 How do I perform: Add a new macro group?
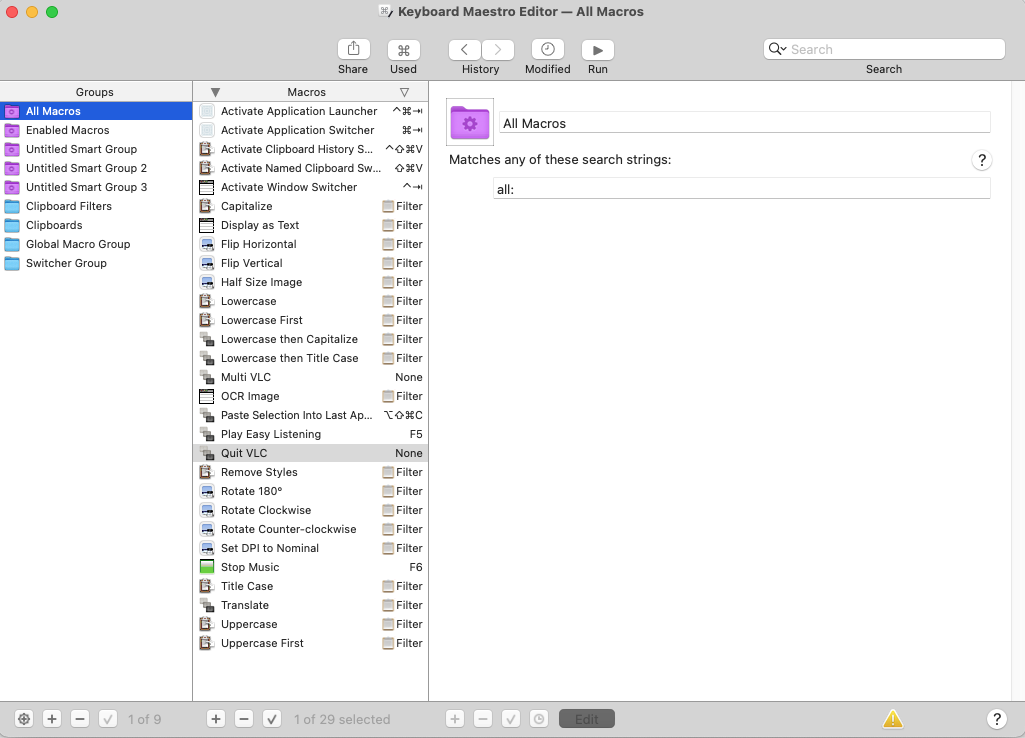click(x=52, y=718)
